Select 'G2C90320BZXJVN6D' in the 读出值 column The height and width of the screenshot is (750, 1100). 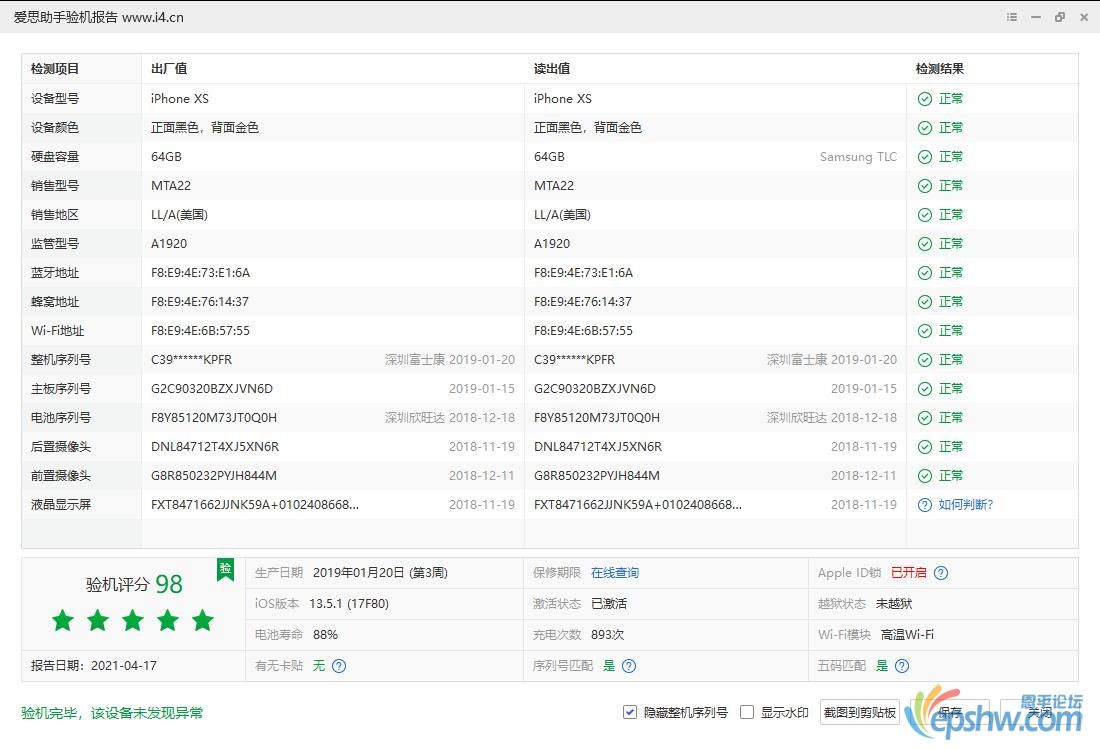pos(595,389)
